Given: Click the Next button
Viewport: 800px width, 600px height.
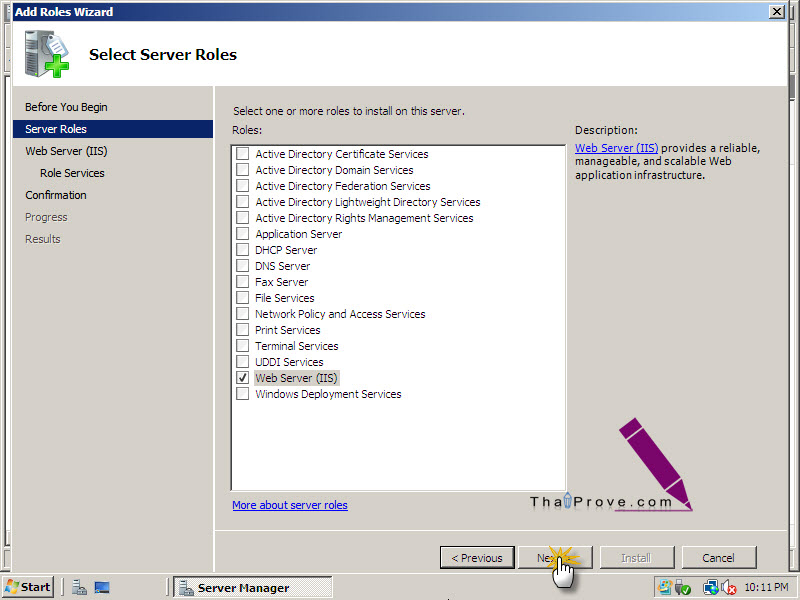Looking at the screenshot, I should (555, 558).
